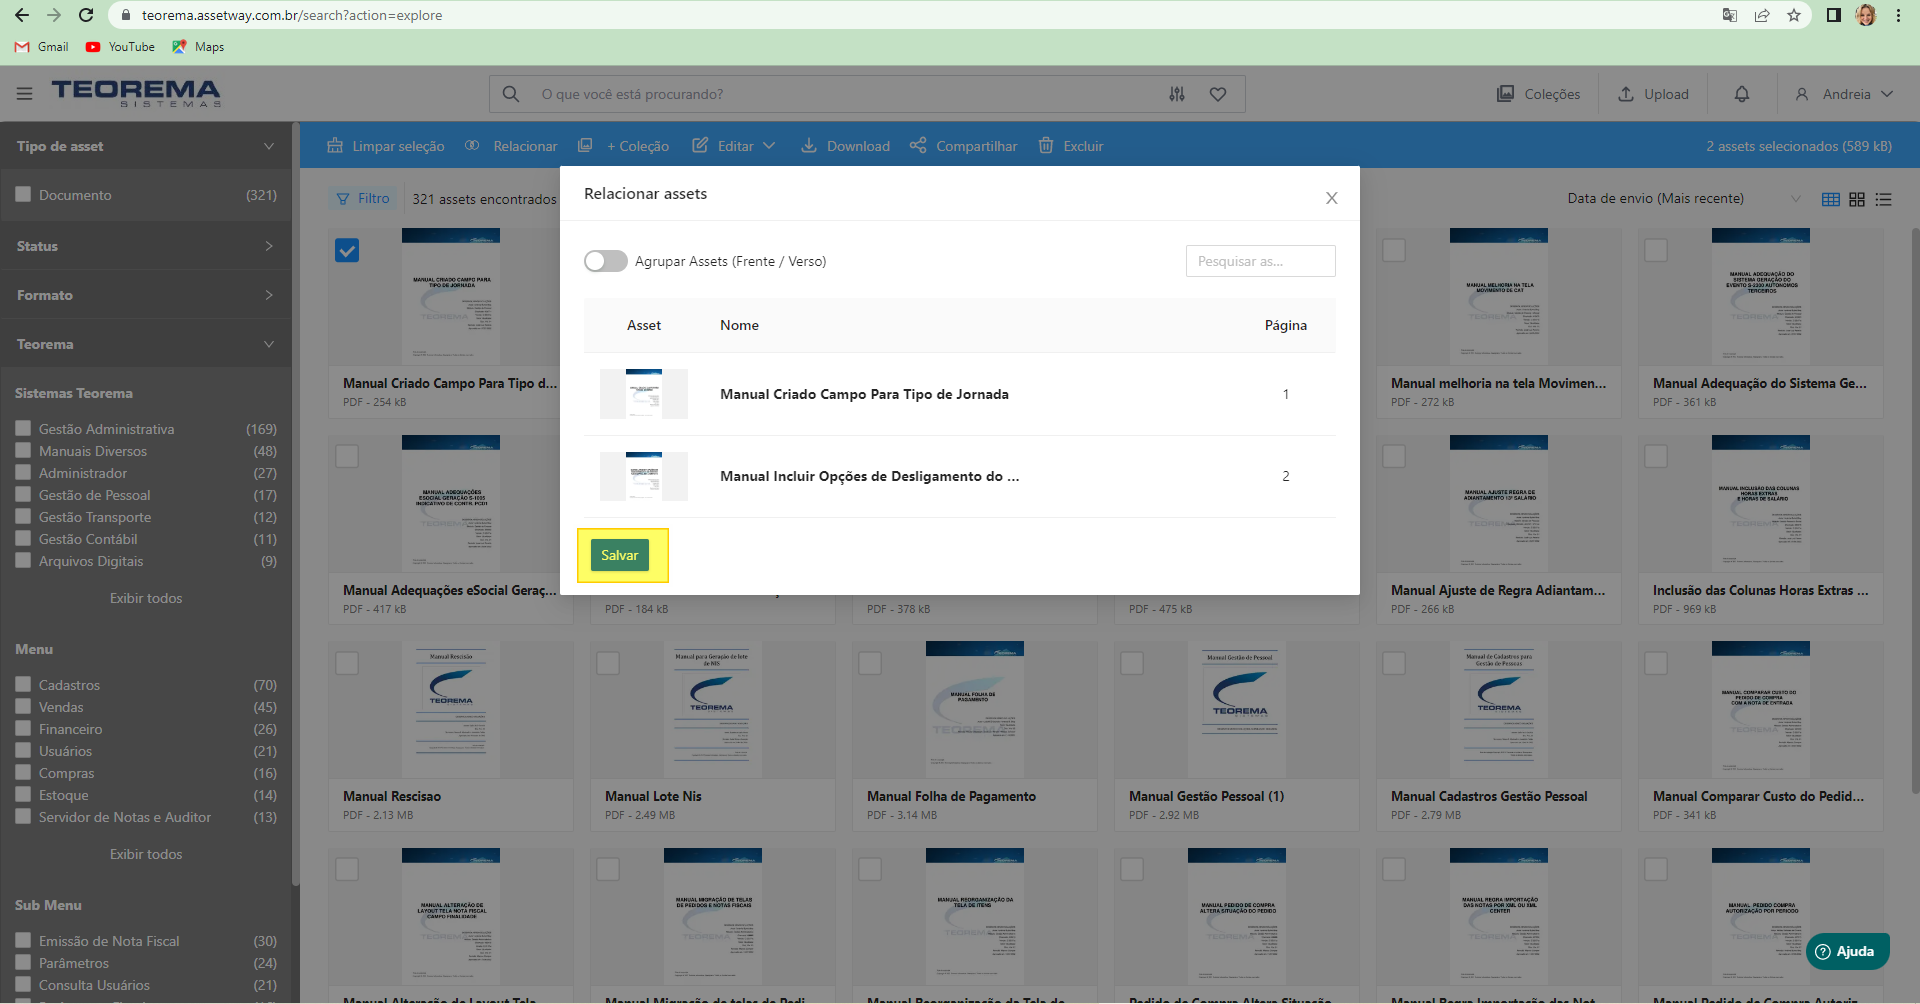Uncheck the selected Manual Criado Campo card checkbox
Viewport: 1920px width, 1004px height.
(x=347, y=250)
